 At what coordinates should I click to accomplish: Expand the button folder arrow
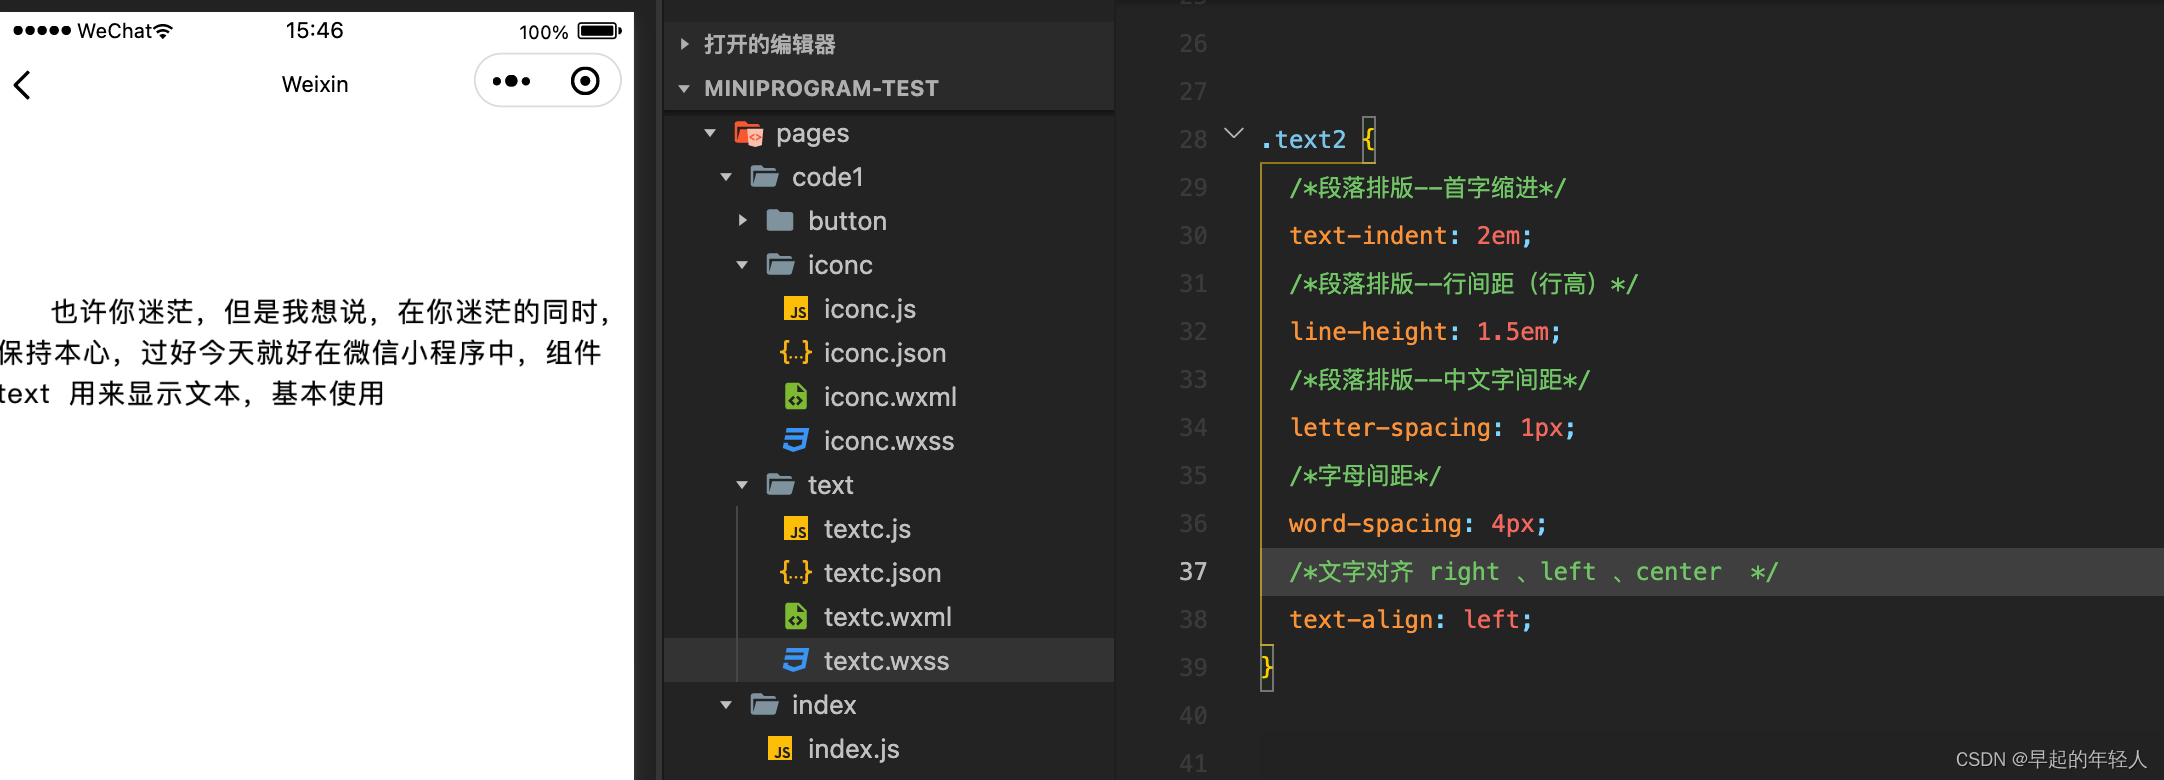pyautogui.click(x=742, y=221)
